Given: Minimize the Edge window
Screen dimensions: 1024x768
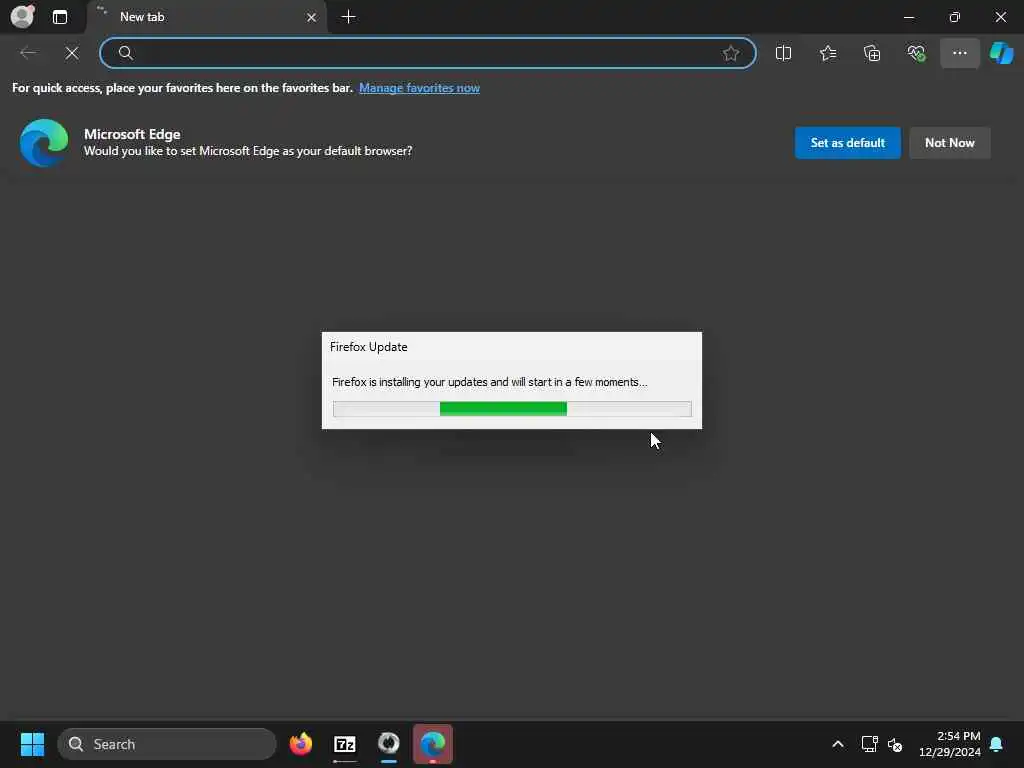Looking at the screenshot, I should [x=908, y=17].
